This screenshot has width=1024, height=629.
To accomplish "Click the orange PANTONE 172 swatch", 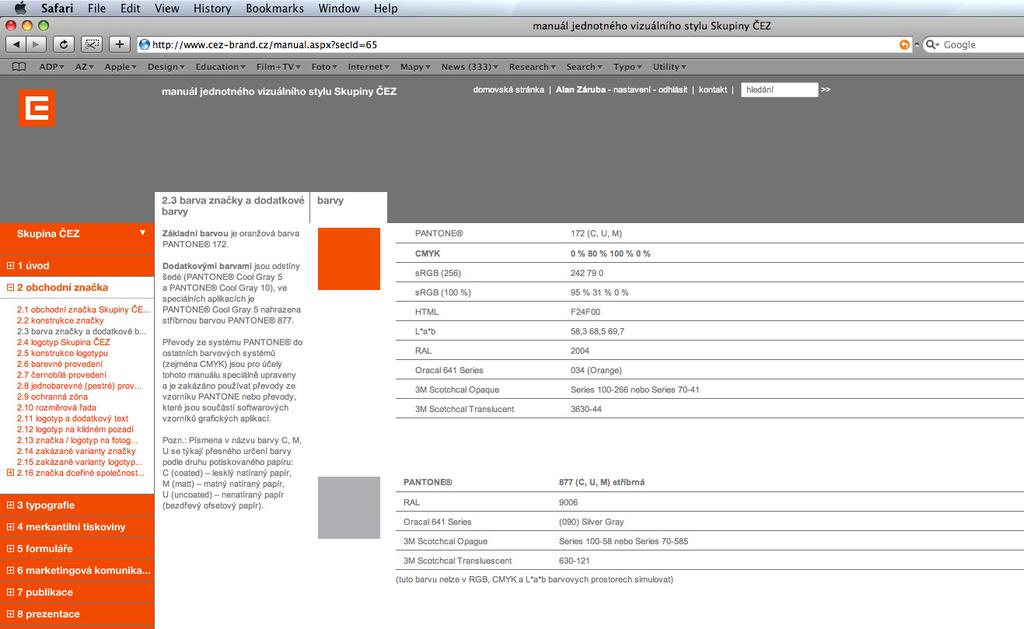I will 349,259.
